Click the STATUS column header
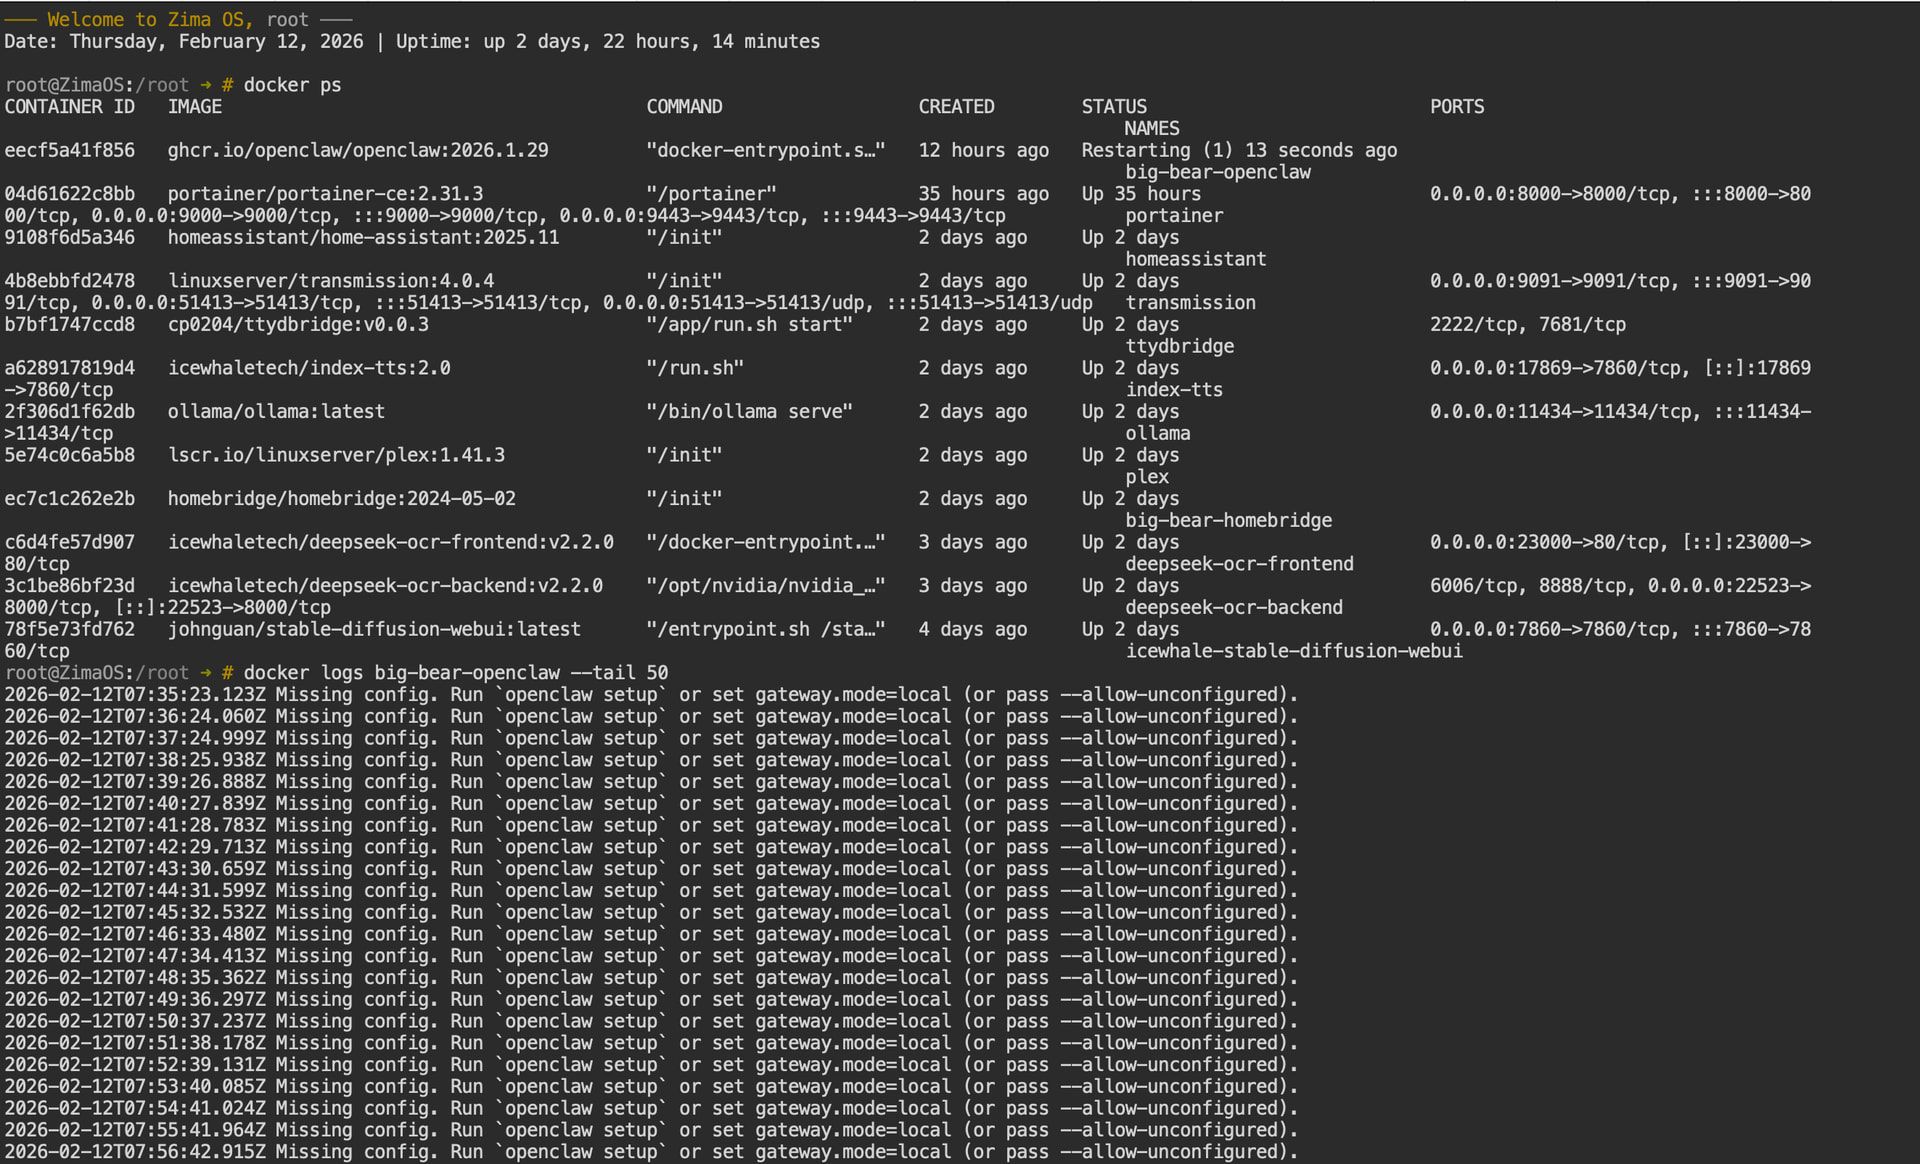 click(x=1114, y=107)
